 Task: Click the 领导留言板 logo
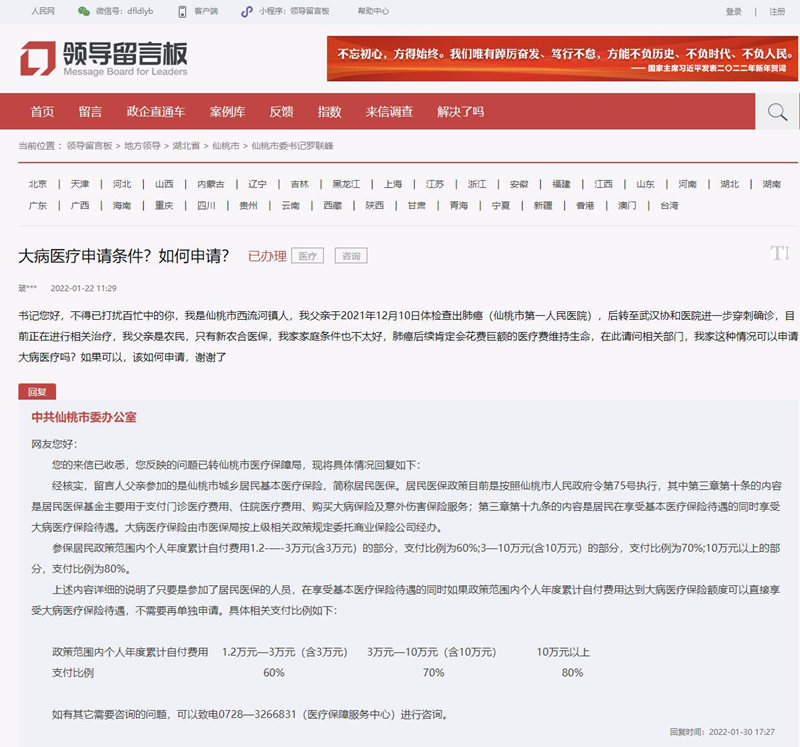100,59
